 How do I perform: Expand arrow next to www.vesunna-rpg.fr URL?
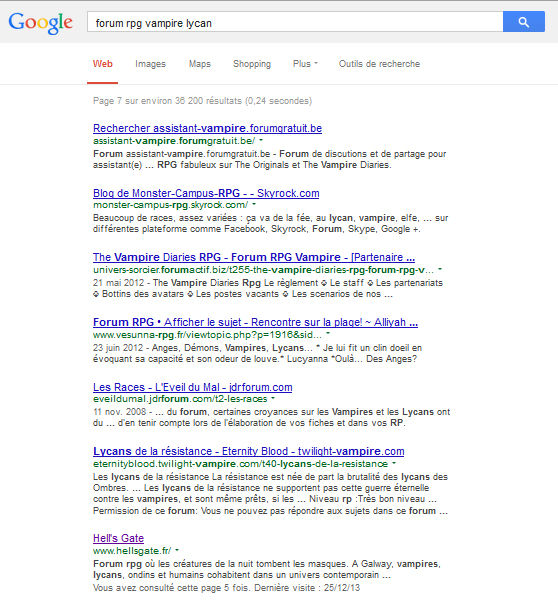(328, 334)
